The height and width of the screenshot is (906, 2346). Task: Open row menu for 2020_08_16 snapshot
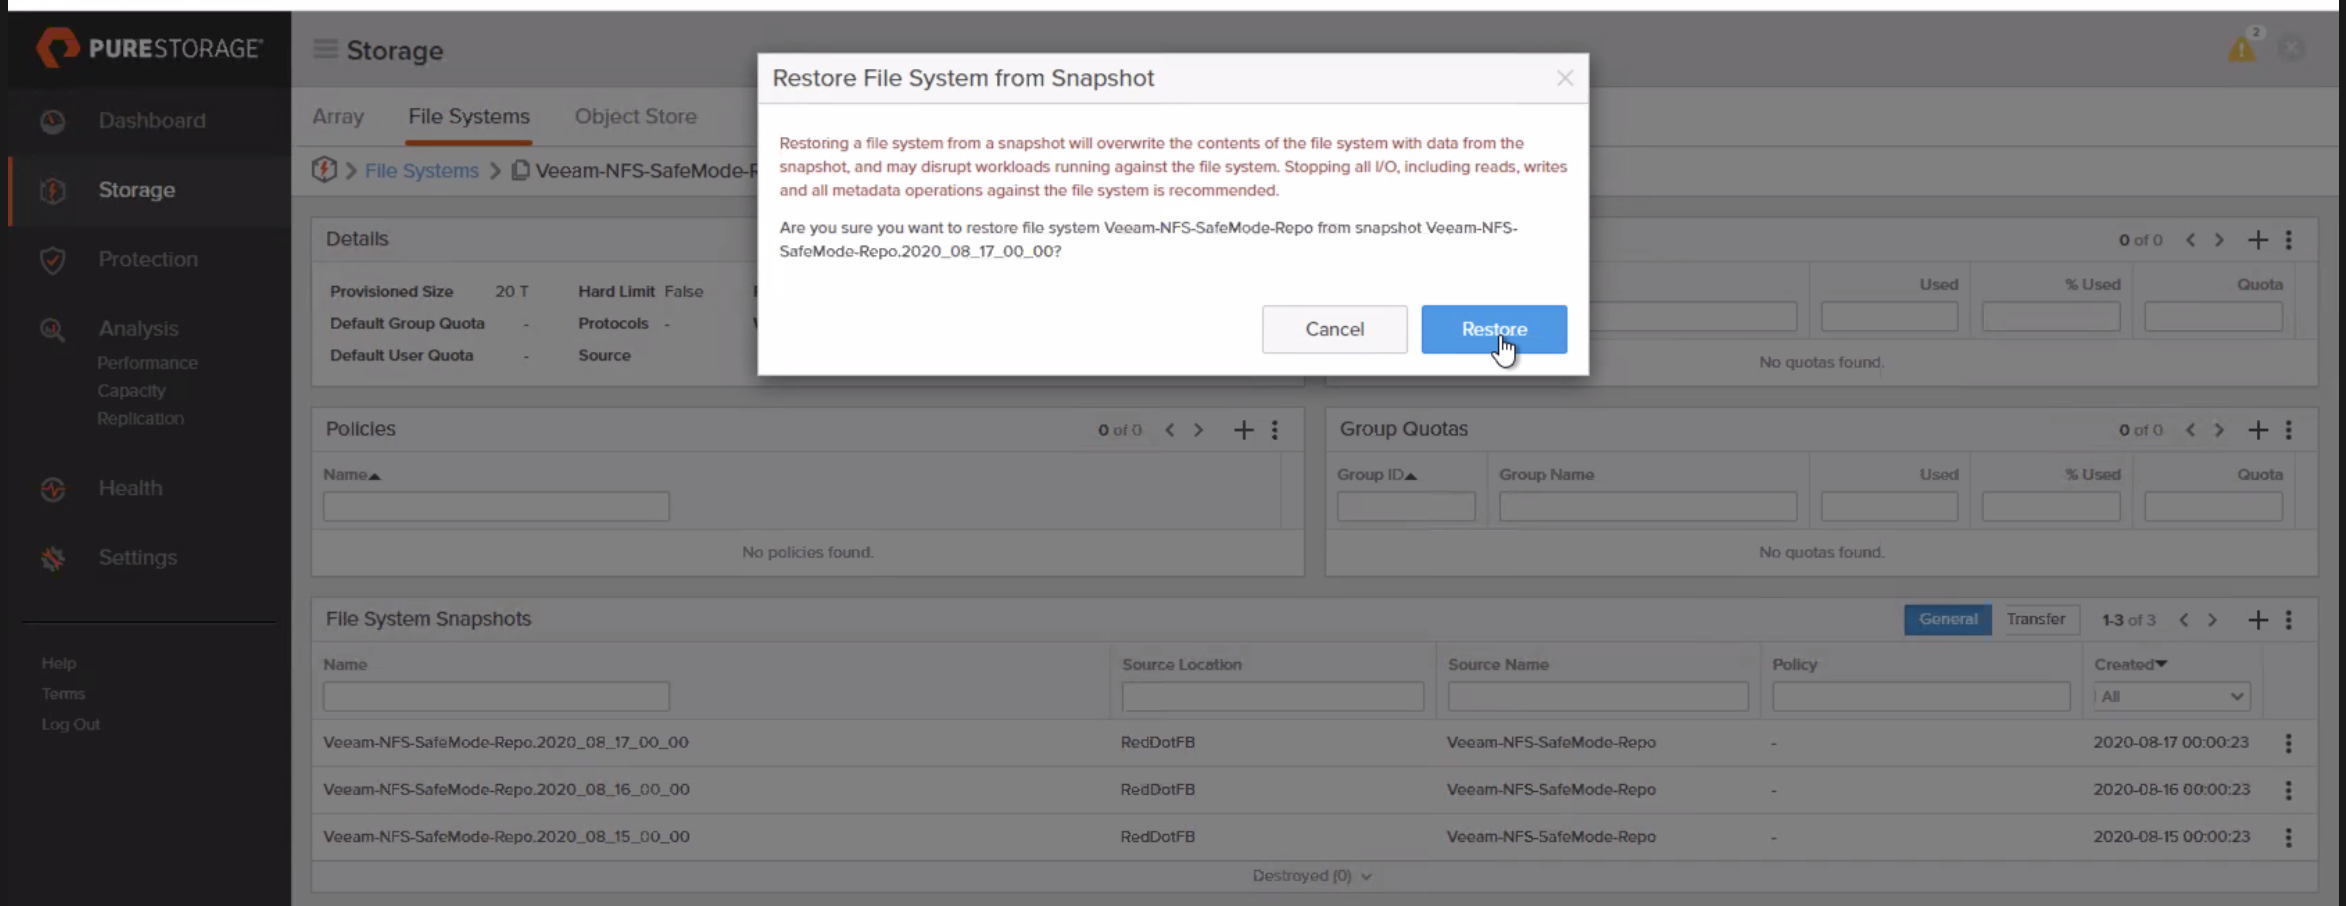[x=2288, y=790]
